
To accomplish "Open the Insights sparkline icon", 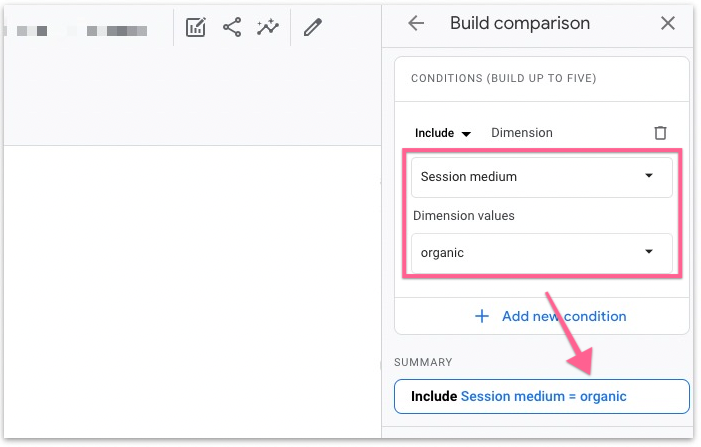I will [x=267, y=28].
